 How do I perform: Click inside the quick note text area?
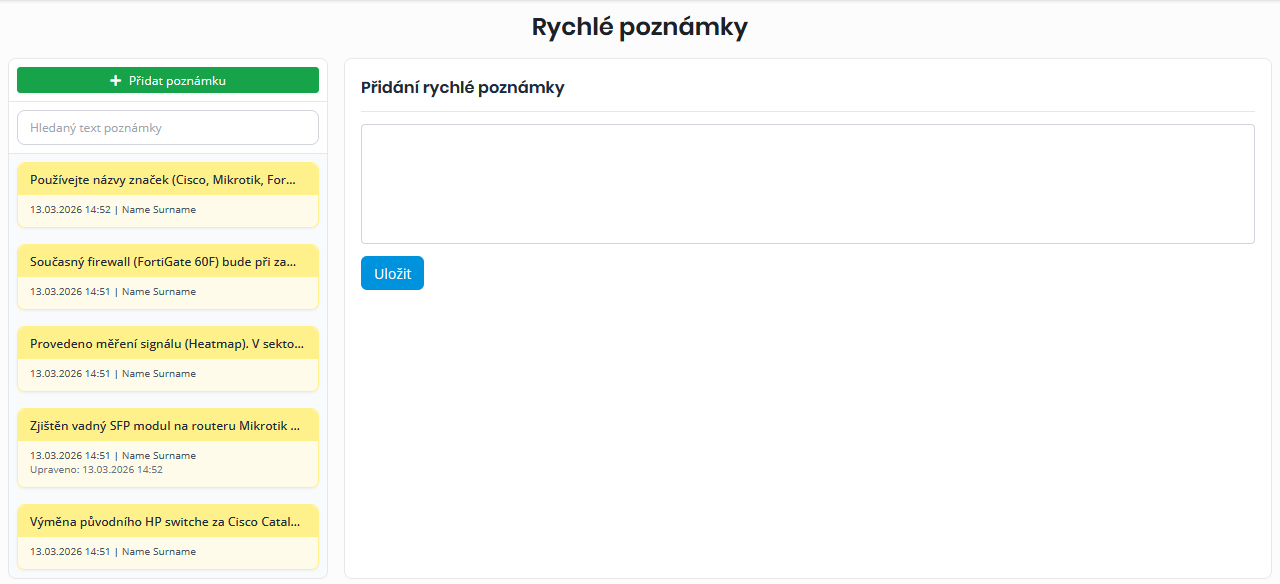click(807, 184)
